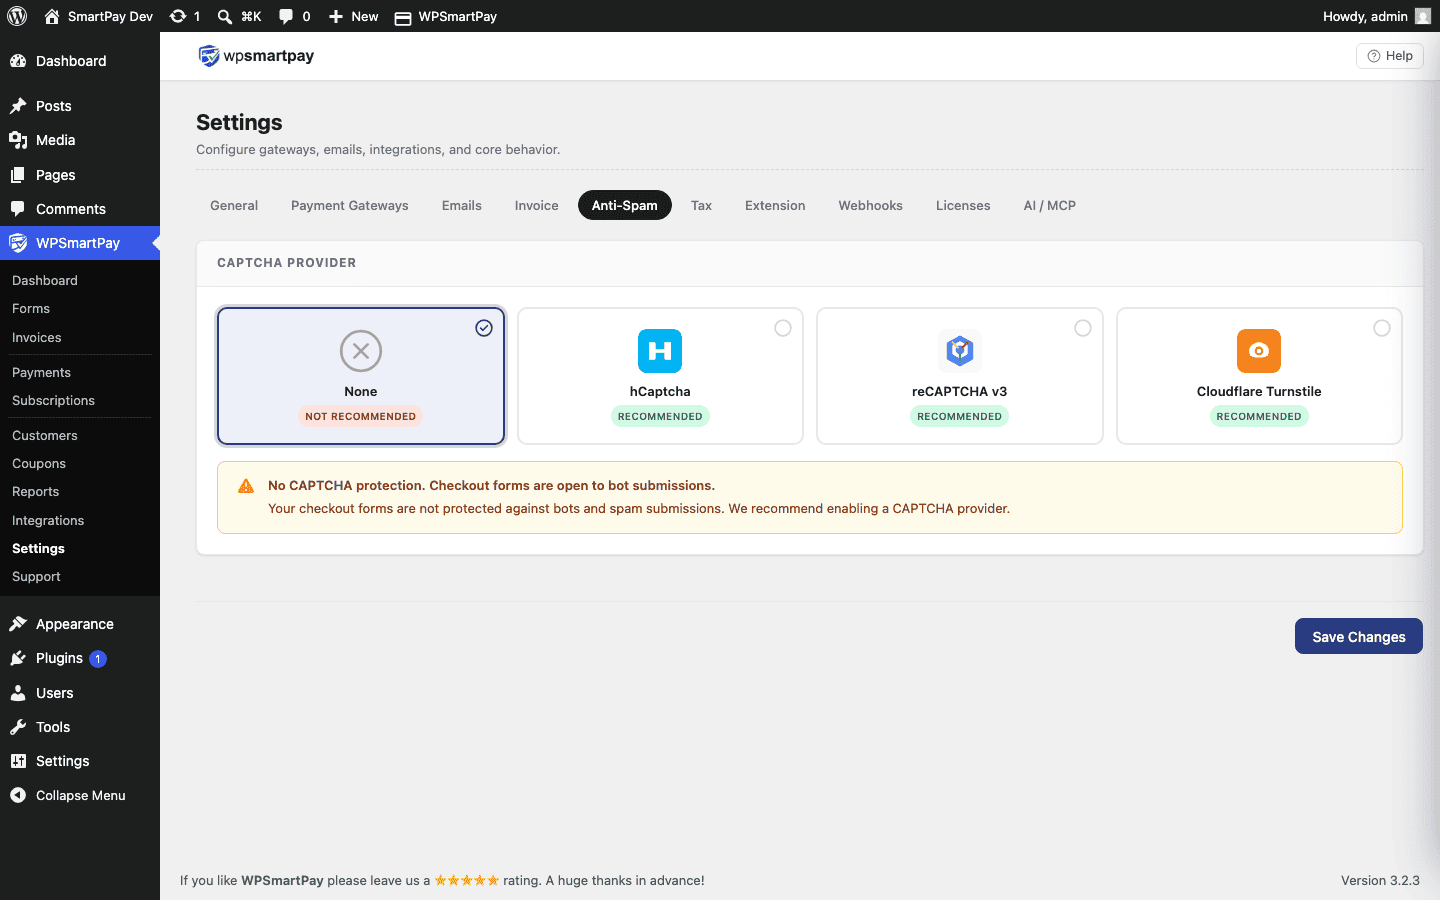Open the Emails tab
The image size is (1440, 900).
click(x=462, y=205)
